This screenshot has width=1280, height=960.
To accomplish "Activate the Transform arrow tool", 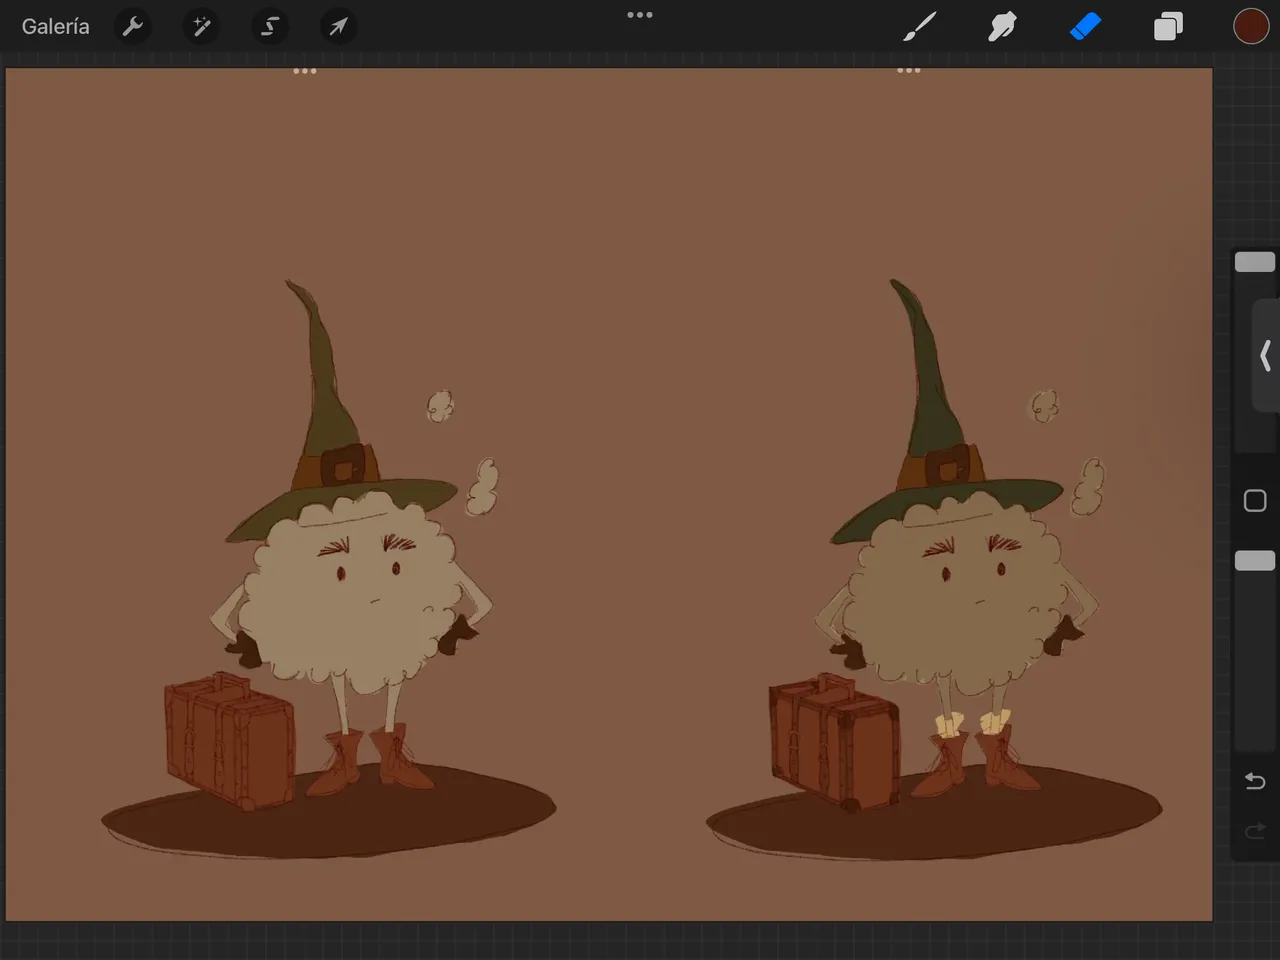I will click(338, 27).
